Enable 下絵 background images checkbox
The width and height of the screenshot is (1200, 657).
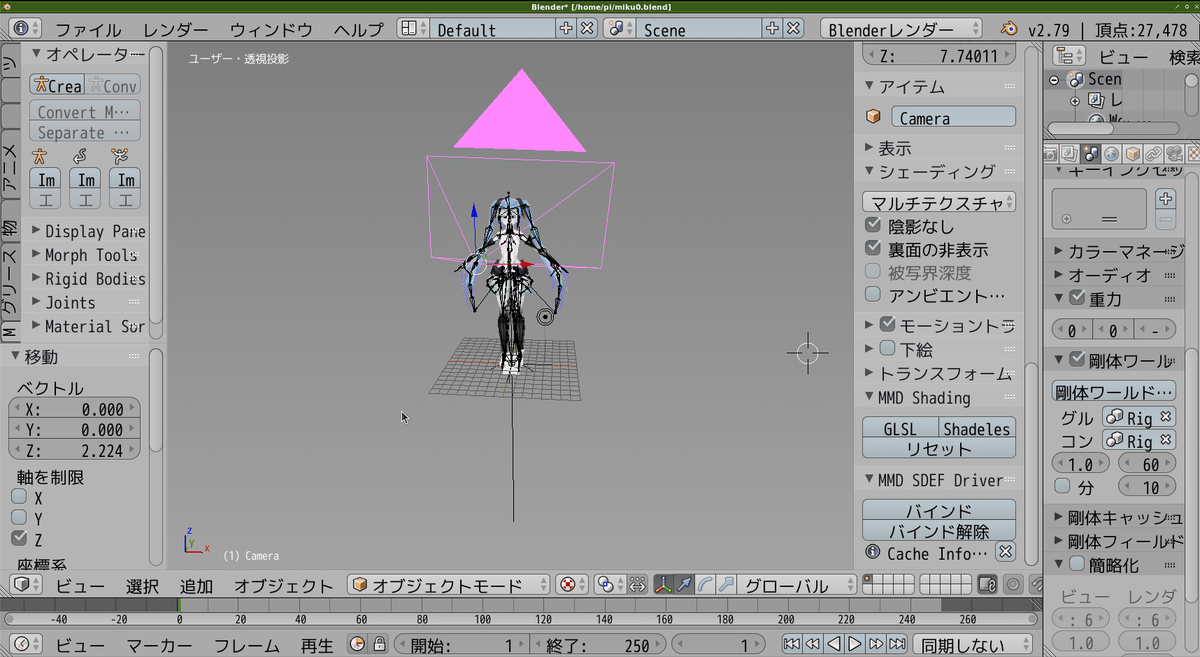coord(888,348)
